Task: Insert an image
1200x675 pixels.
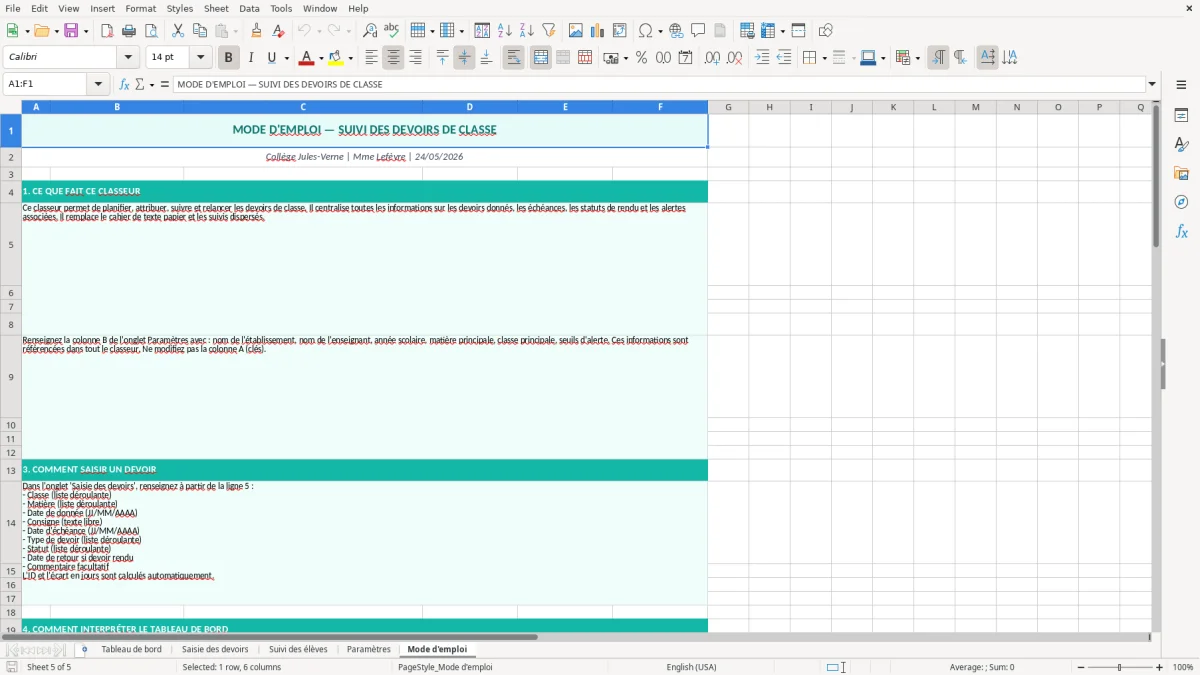Action: pyautogui.click(x=575, y=31)
